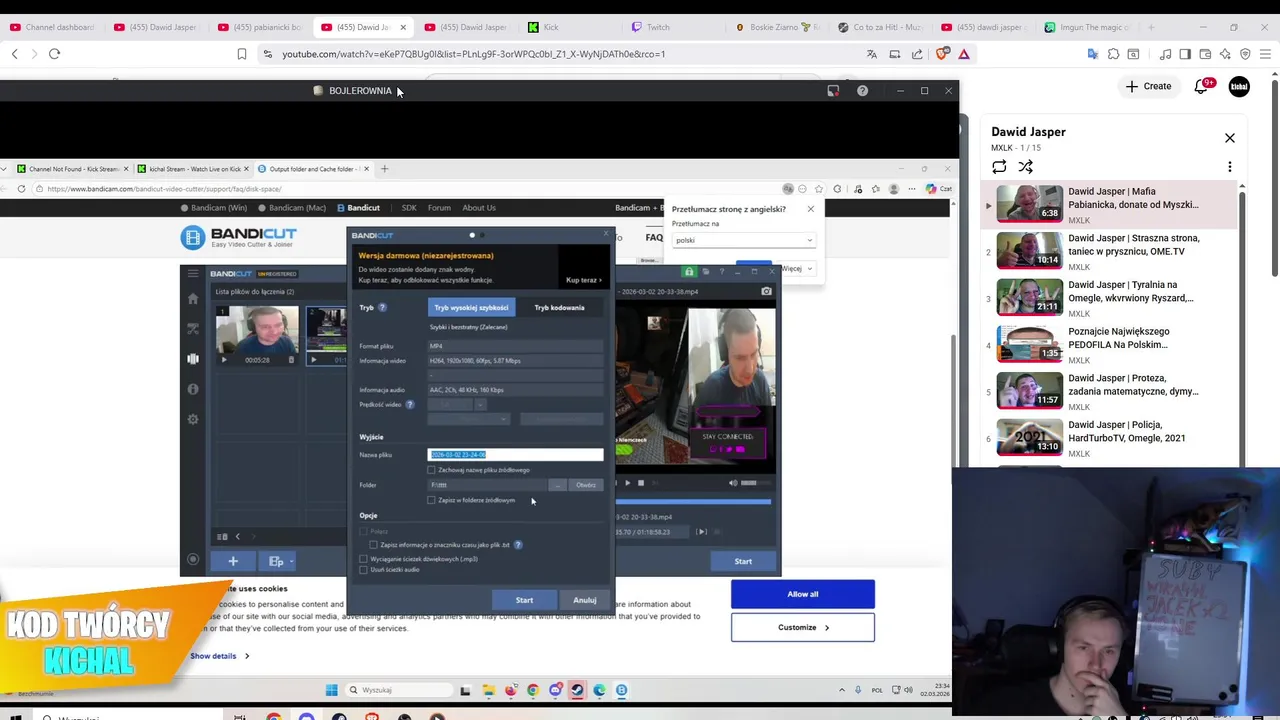Viewport: 1280px width, 720px height.
Task: Click file list view icon below thumbnails
Action: coord(222,537)
